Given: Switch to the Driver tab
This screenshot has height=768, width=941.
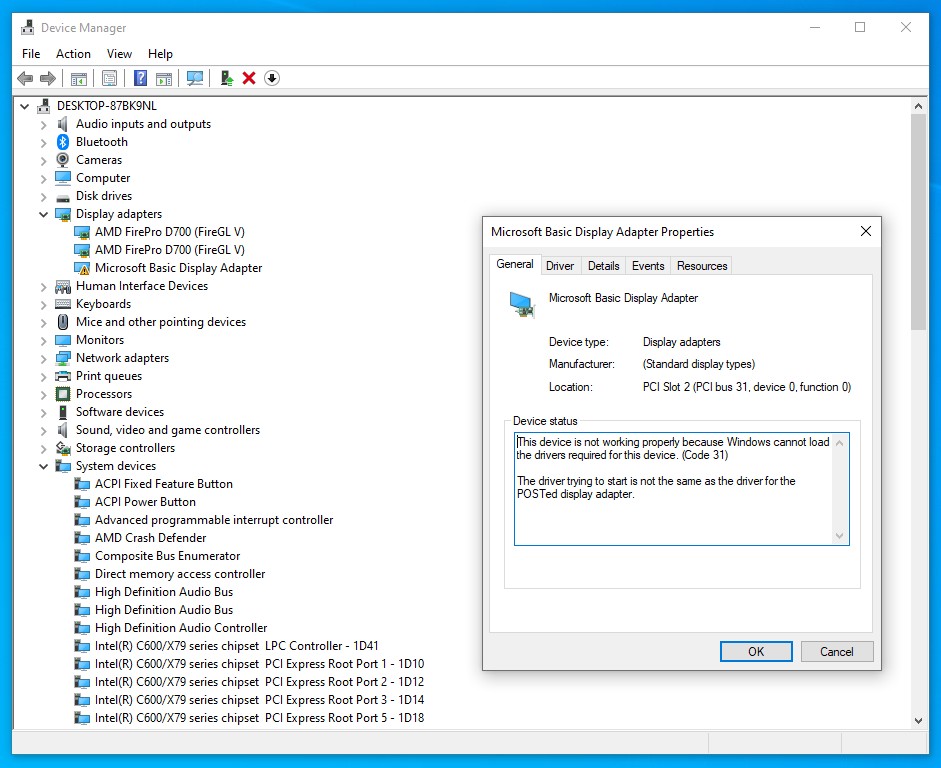Looking at the screenshot, I should point(560,266).
